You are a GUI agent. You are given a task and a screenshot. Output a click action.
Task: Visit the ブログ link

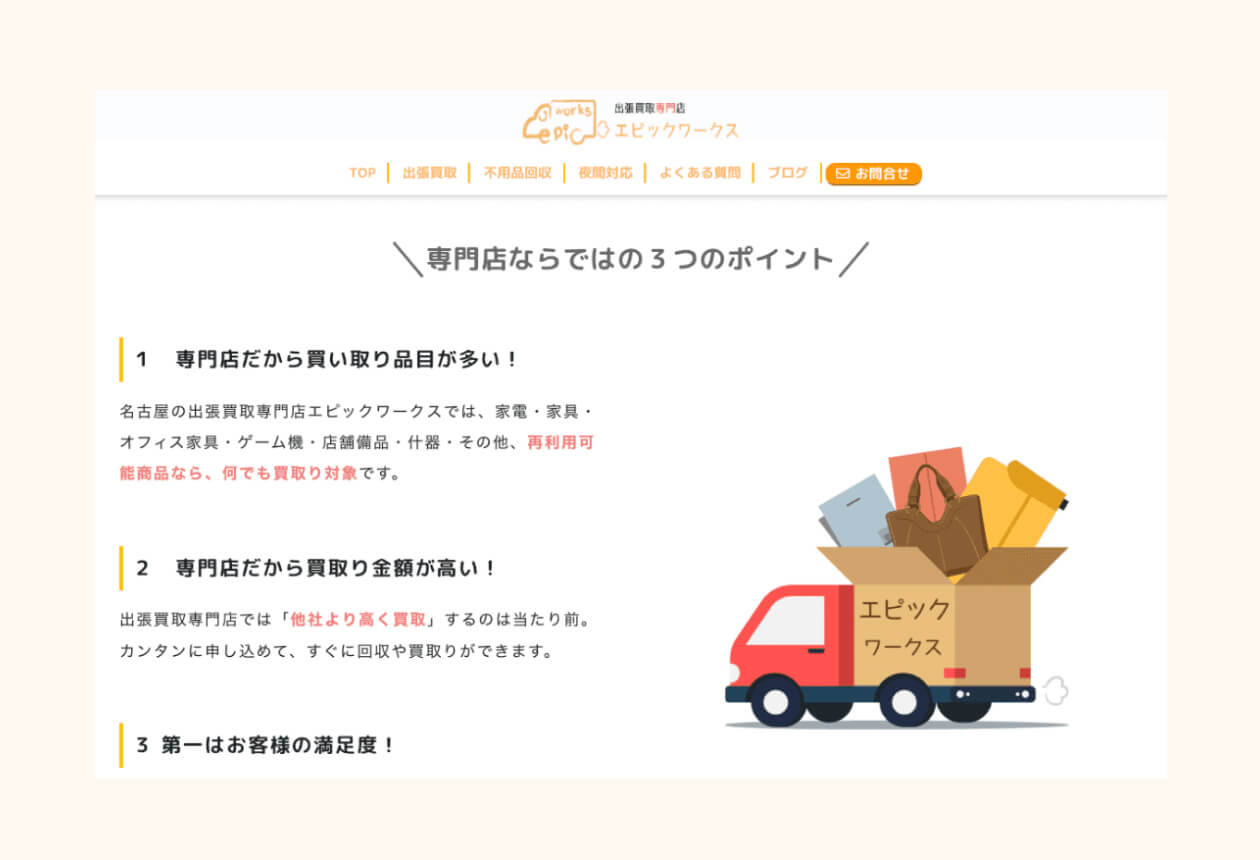(x=787, y=173)
